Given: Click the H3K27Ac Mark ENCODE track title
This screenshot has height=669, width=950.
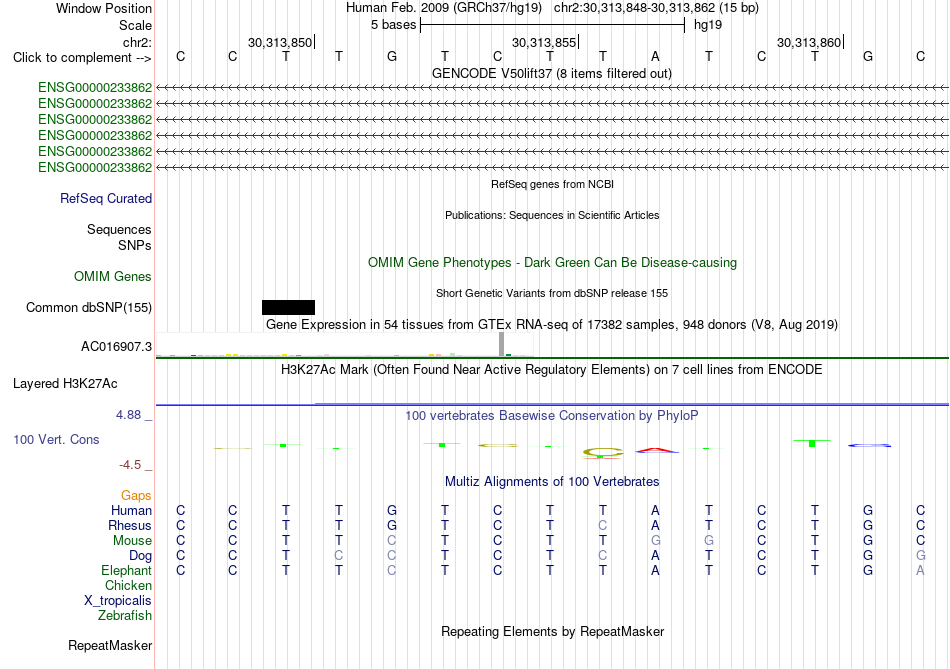Looking at the screenshot, I should (551, 370).
